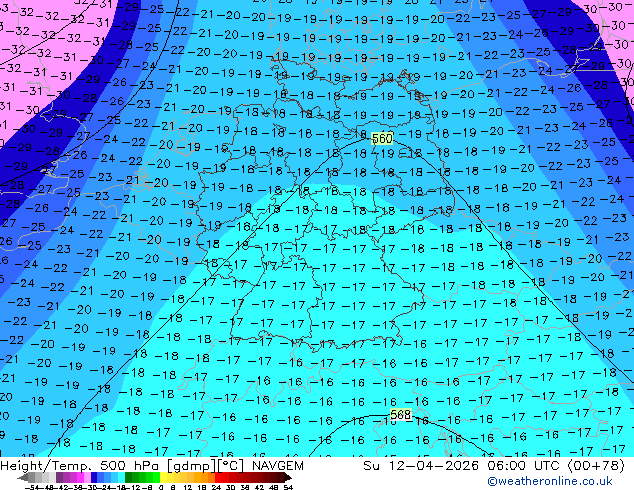This screenshot has height=490, width=634.
Task: Click the NAVGEM model name in the title
Action: tap(277, 466)
